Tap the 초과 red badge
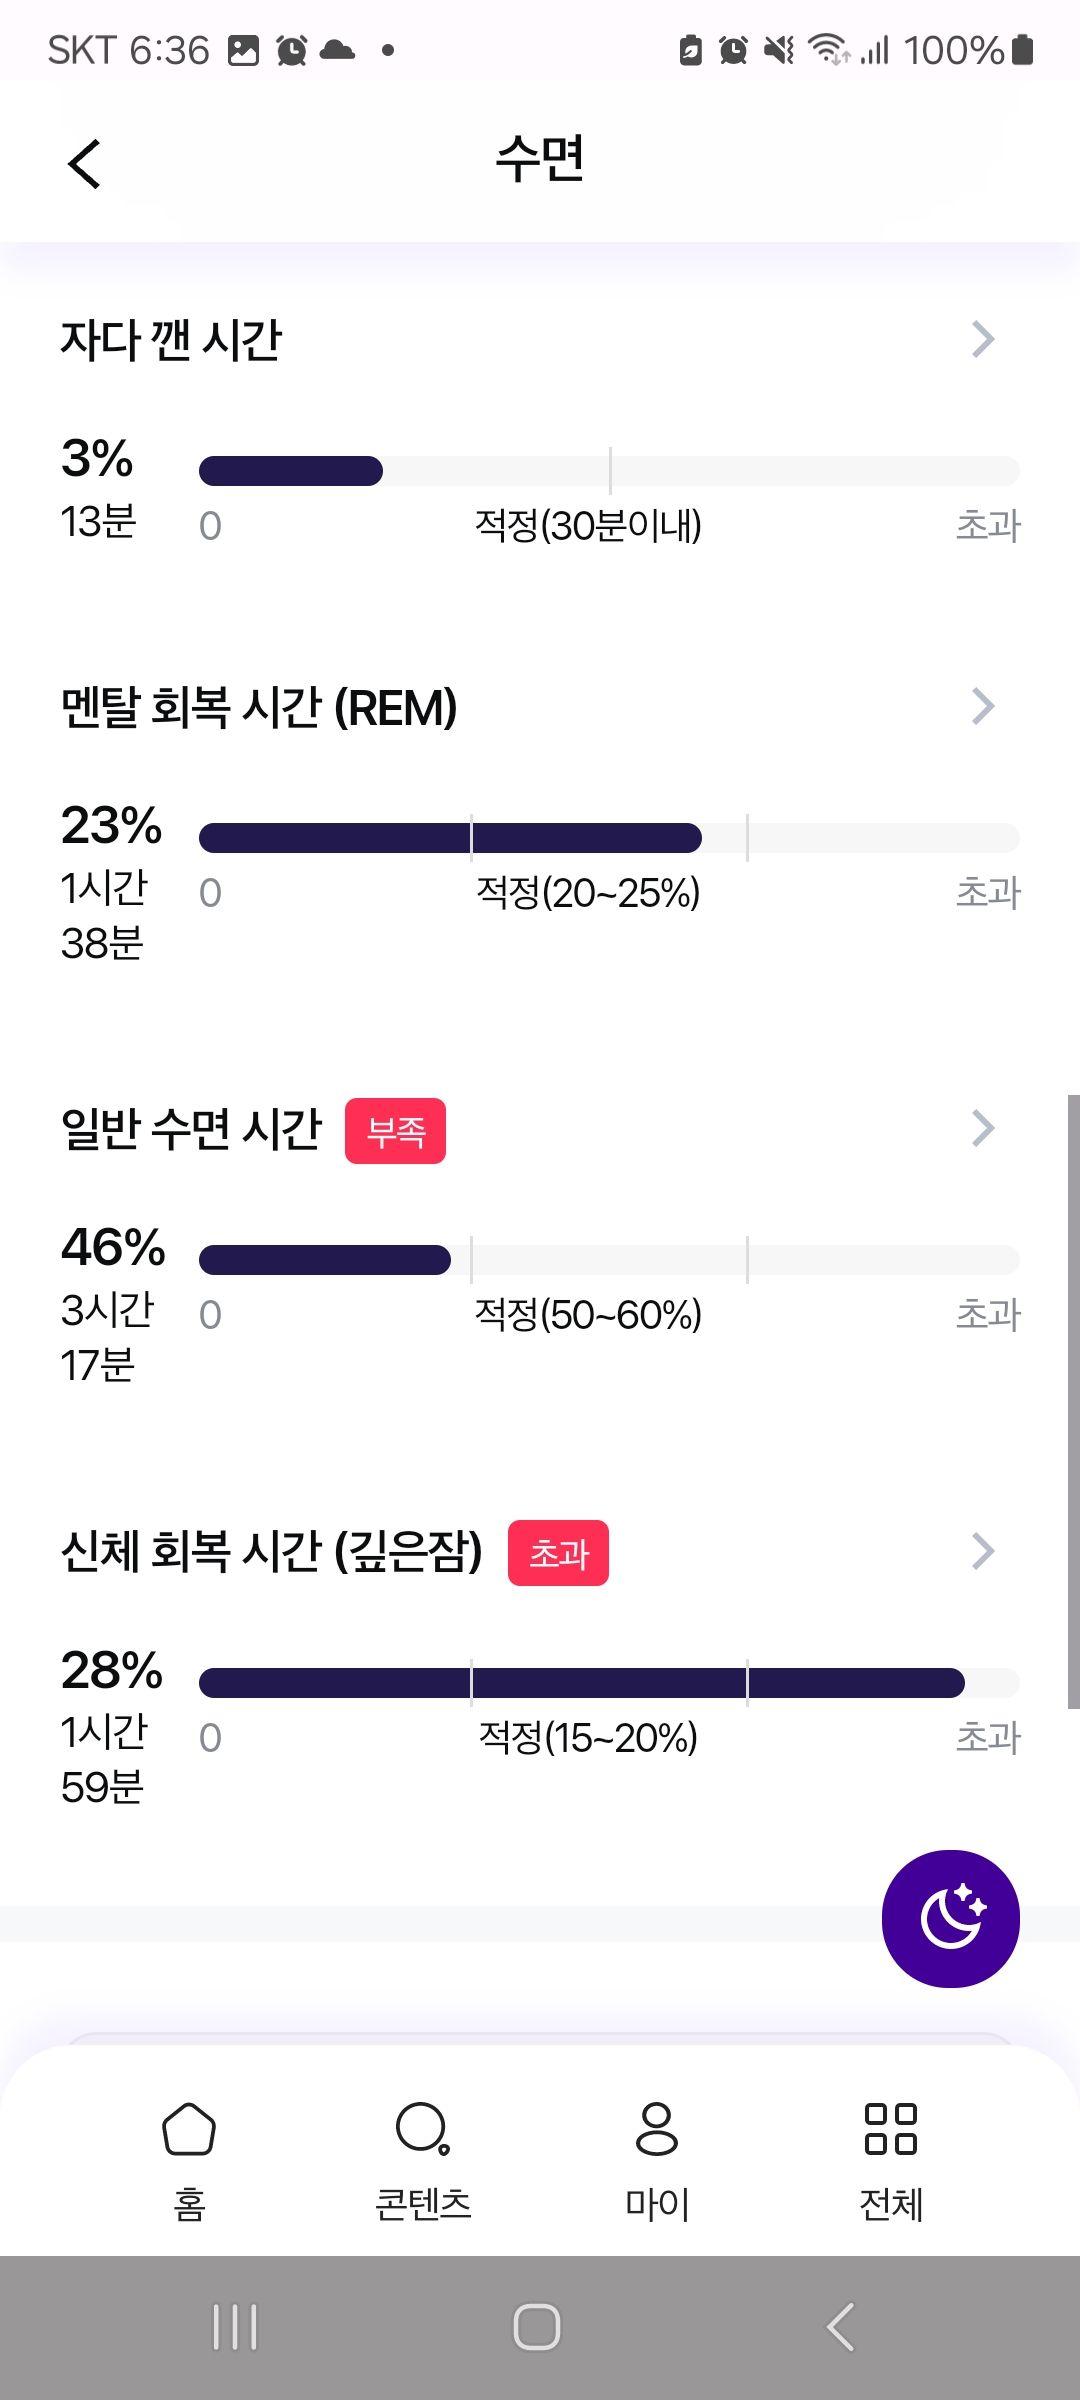This screenshot has width=1080, height=2400. pos(558,1553)
